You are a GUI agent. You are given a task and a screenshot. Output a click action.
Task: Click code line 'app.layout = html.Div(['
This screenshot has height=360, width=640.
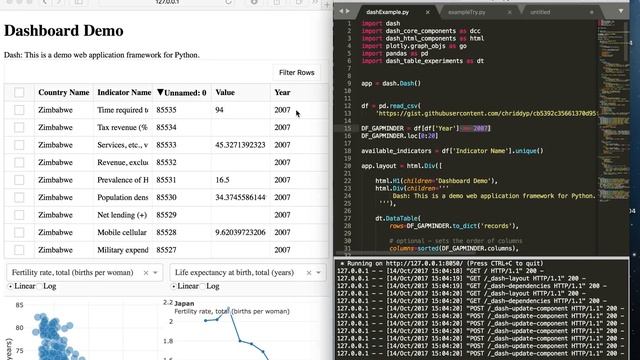[401, 166]
